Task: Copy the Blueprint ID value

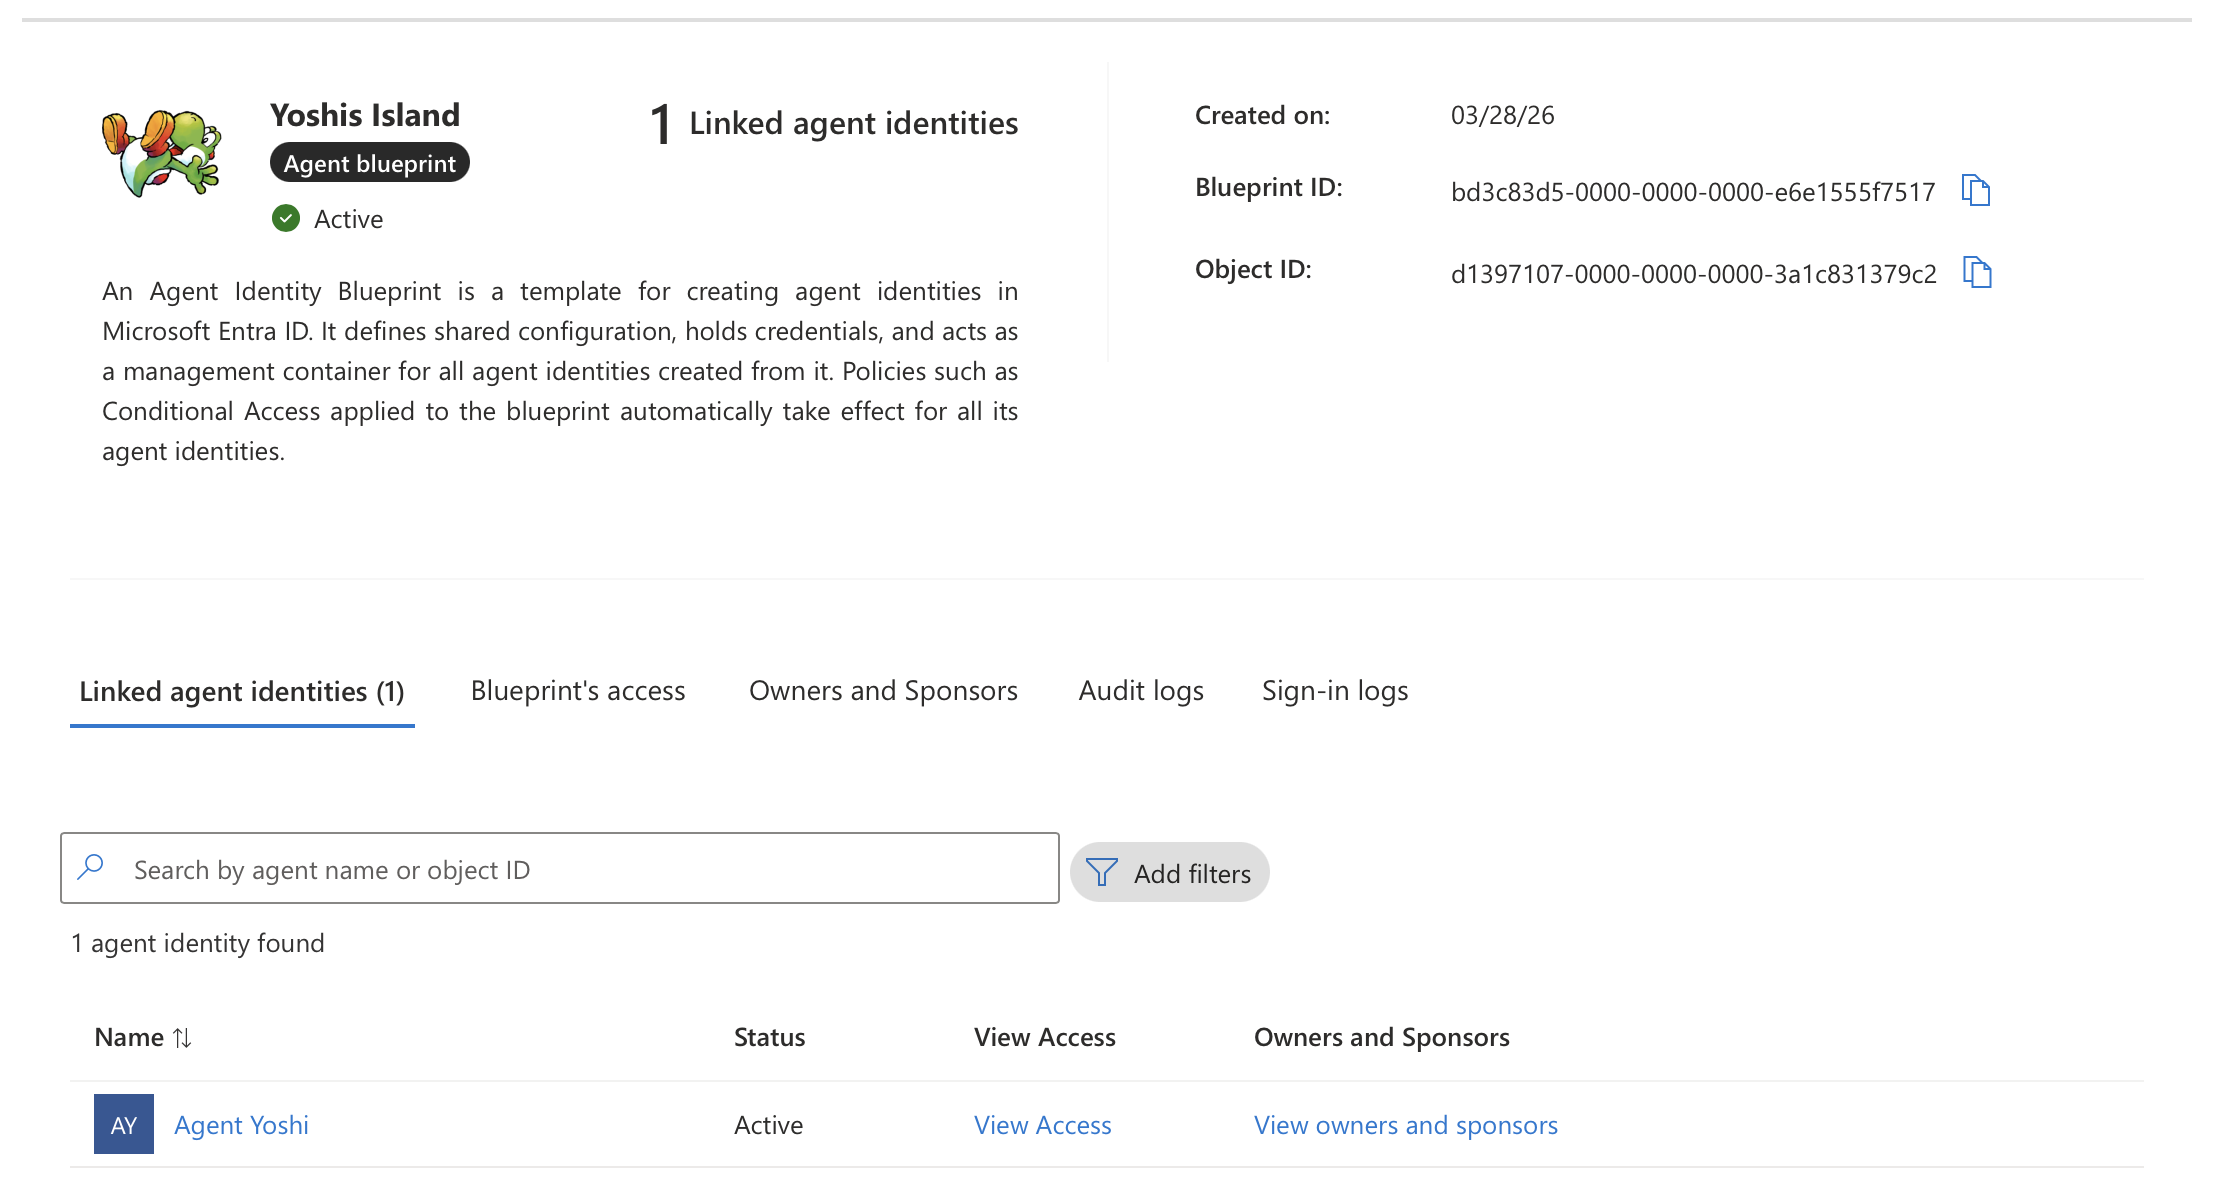Action: pos(1975,190)
